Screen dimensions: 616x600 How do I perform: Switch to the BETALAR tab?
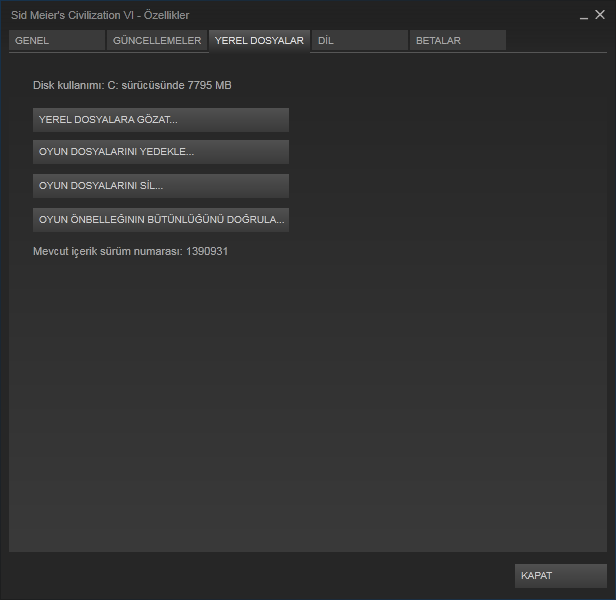click(458, 40)
